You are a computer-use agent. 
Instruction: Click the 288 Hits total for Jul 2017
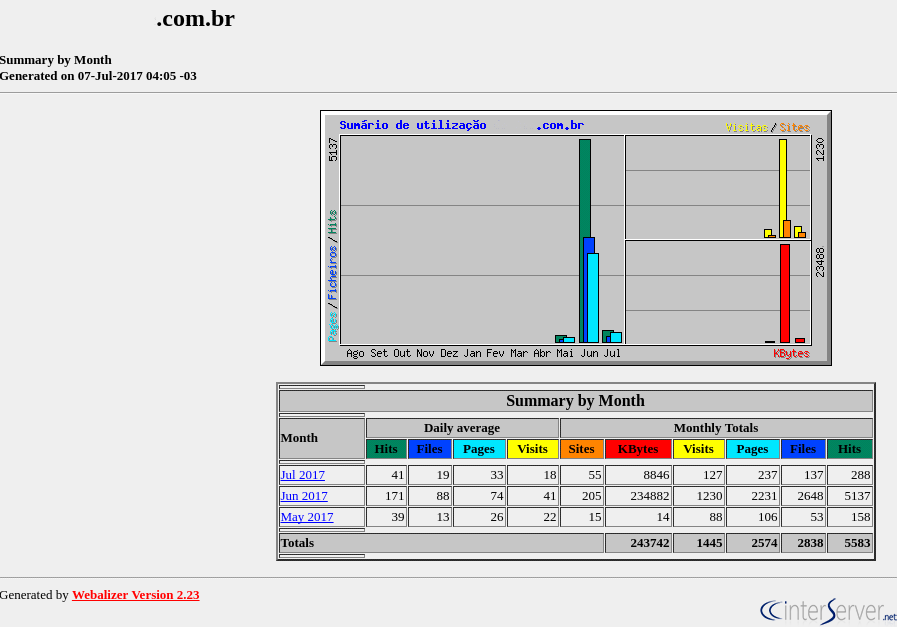click(850, 475)
